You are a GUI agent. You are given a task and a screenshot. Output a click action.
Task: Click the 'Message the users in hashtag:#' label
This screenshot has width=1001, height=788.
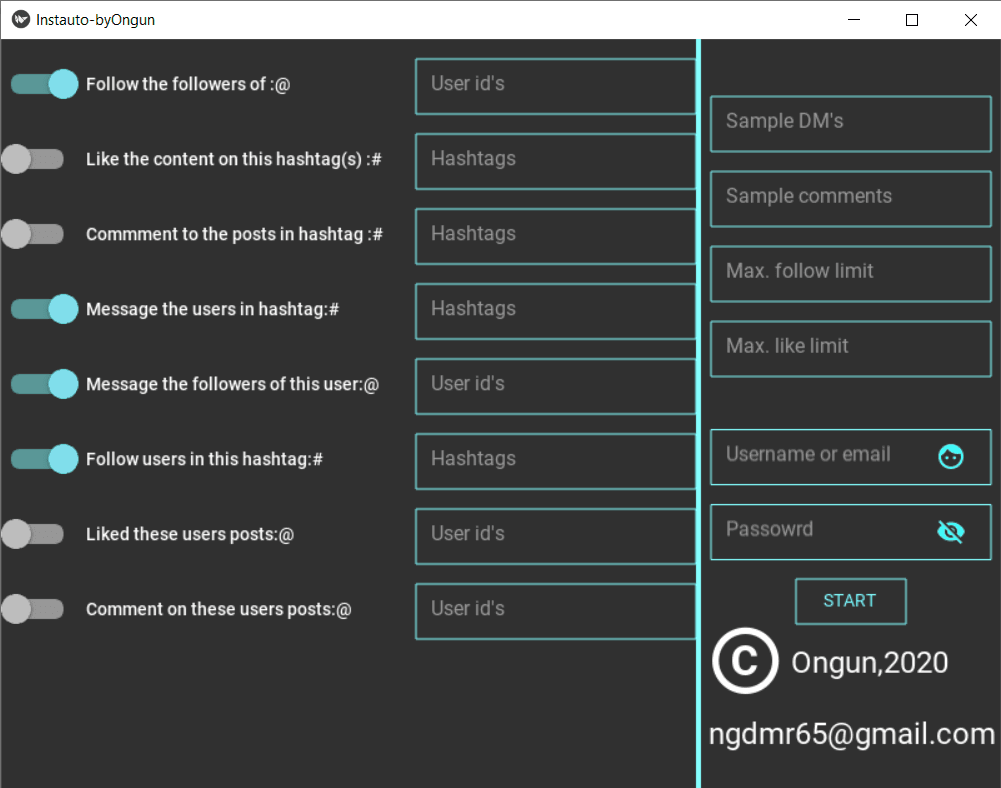click(213, 309)
